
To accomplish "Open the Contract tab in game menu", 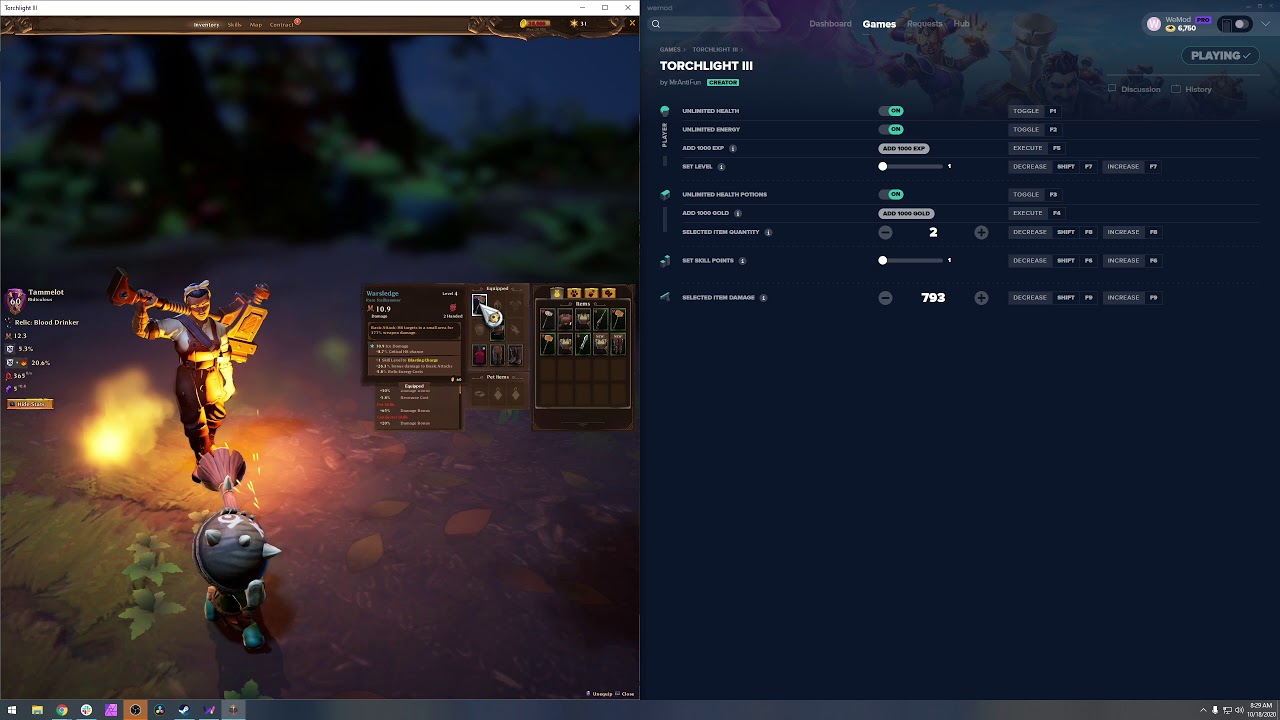I will (x=282, y=24).
